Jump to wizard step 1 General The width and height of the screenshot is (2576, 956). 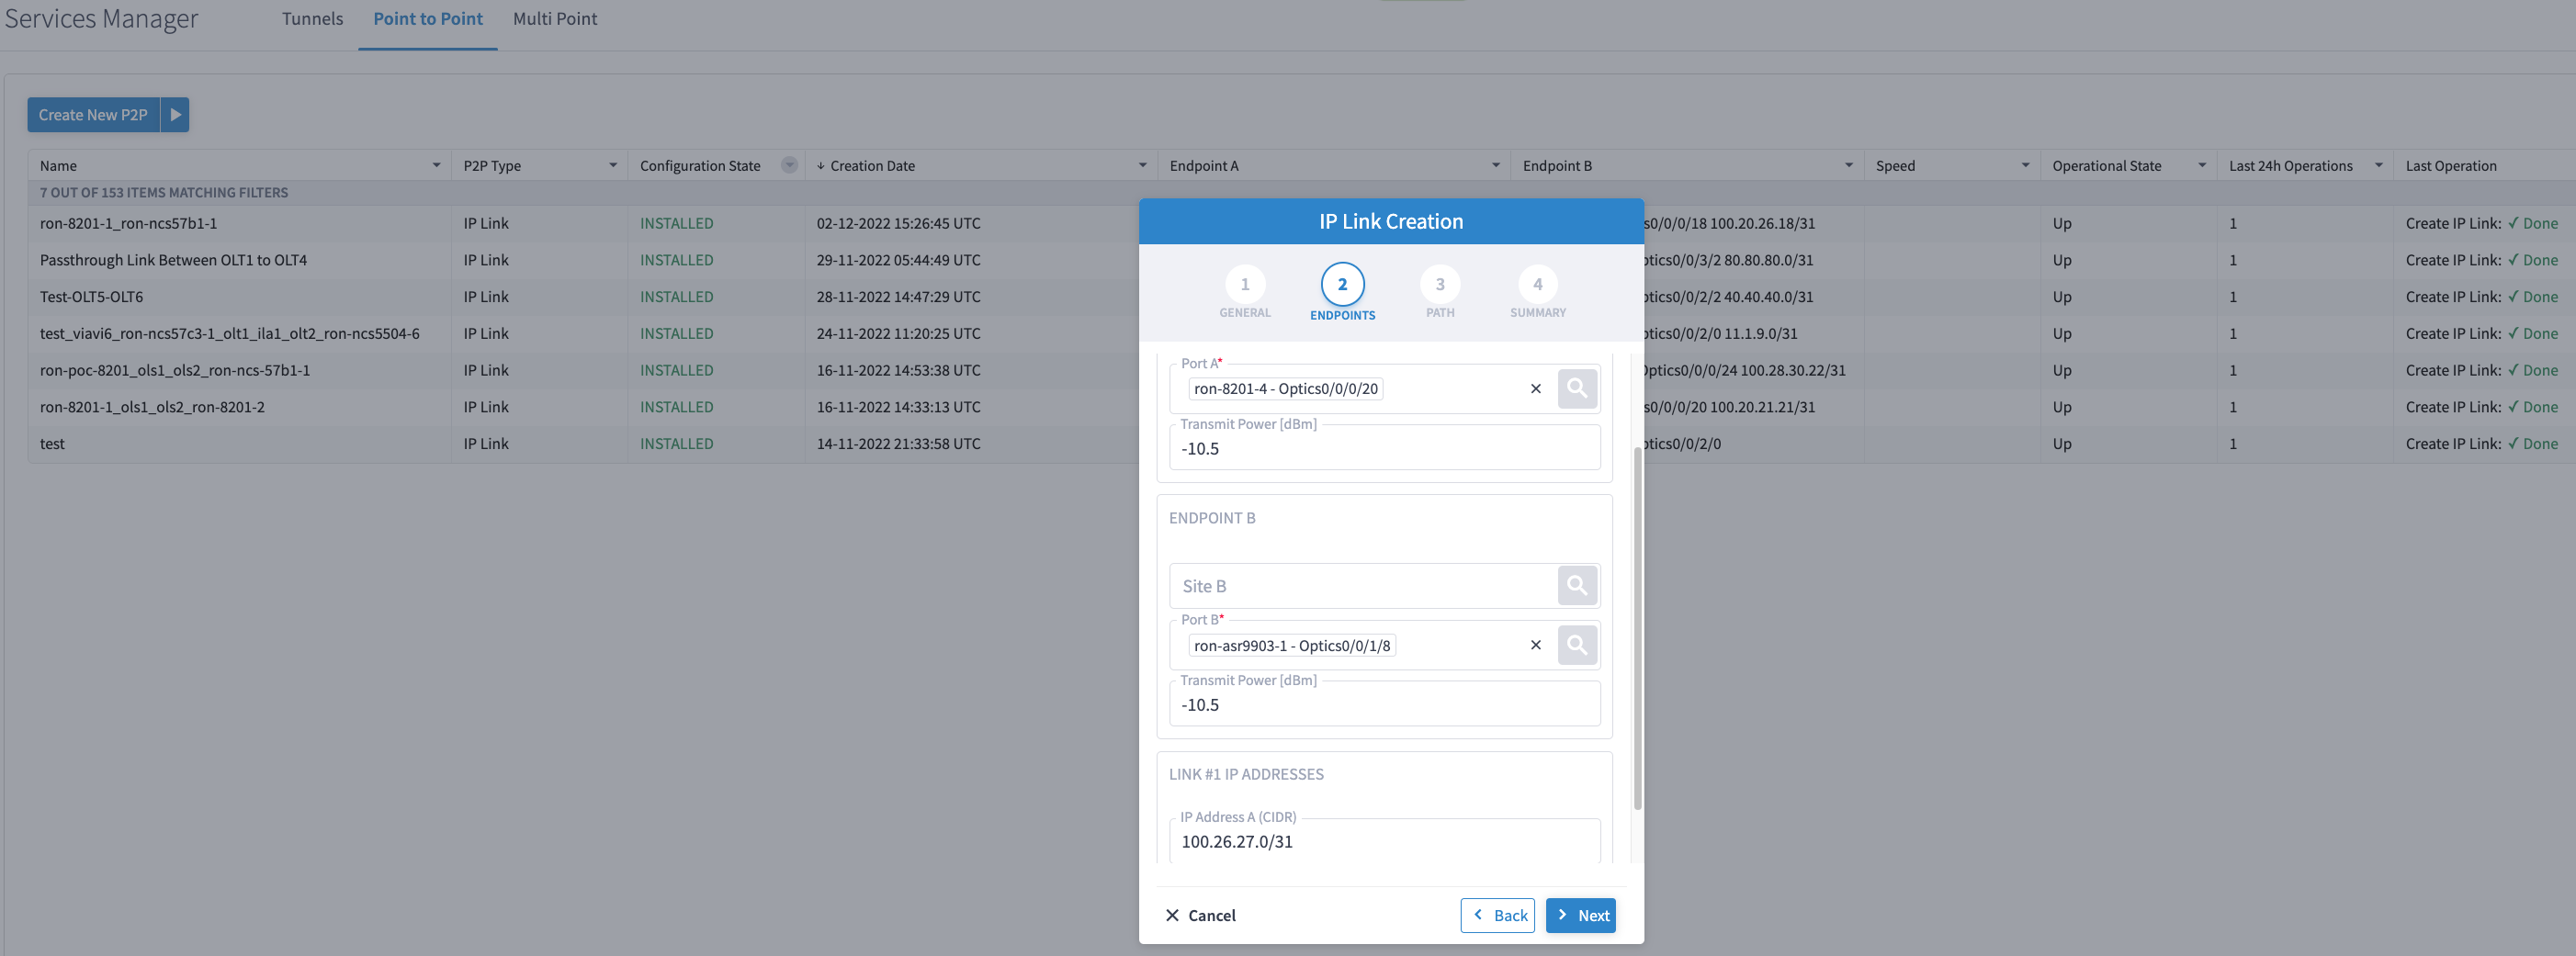click(x=1245, y=284)
